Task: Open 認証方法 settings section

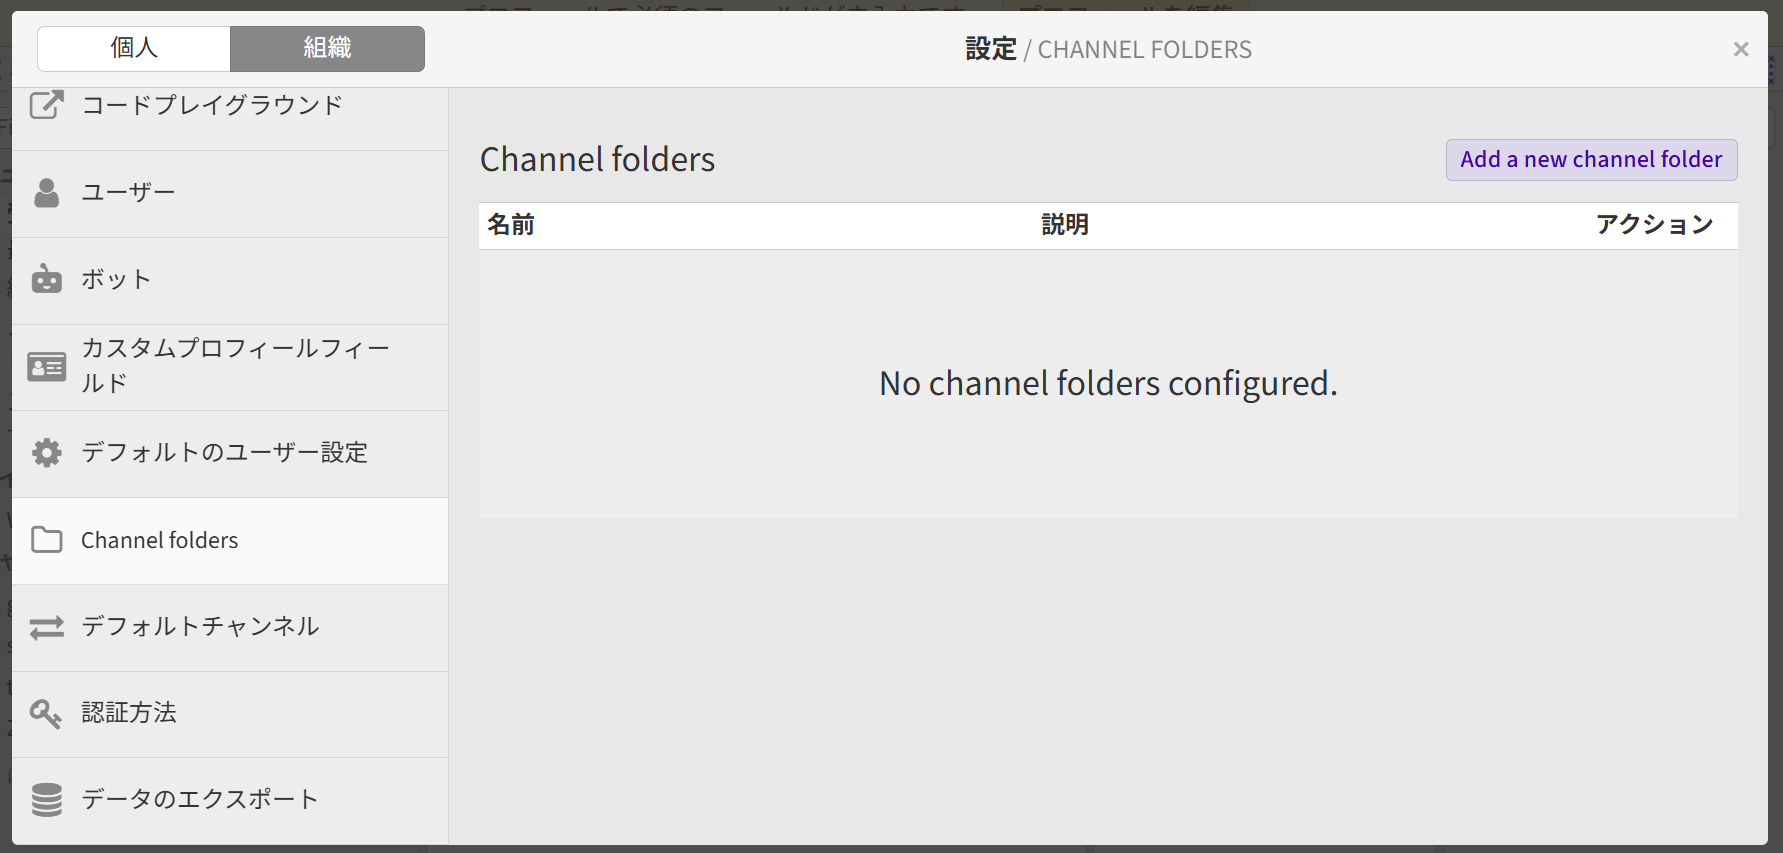Action: (129, 713)
